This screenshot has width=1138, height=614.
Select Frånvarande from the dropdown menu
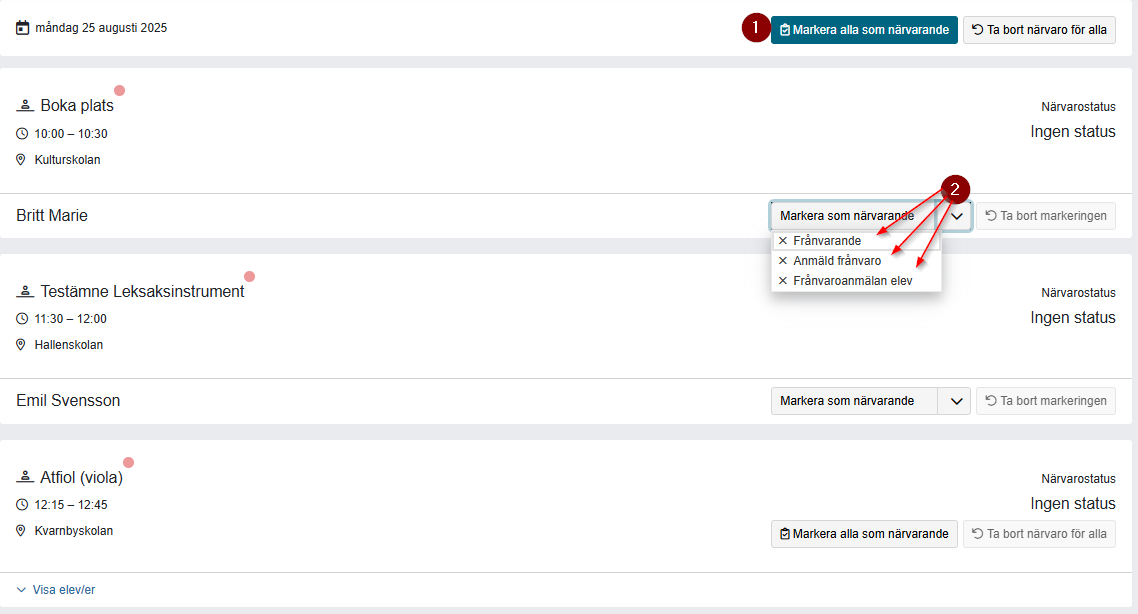point(826,241)
